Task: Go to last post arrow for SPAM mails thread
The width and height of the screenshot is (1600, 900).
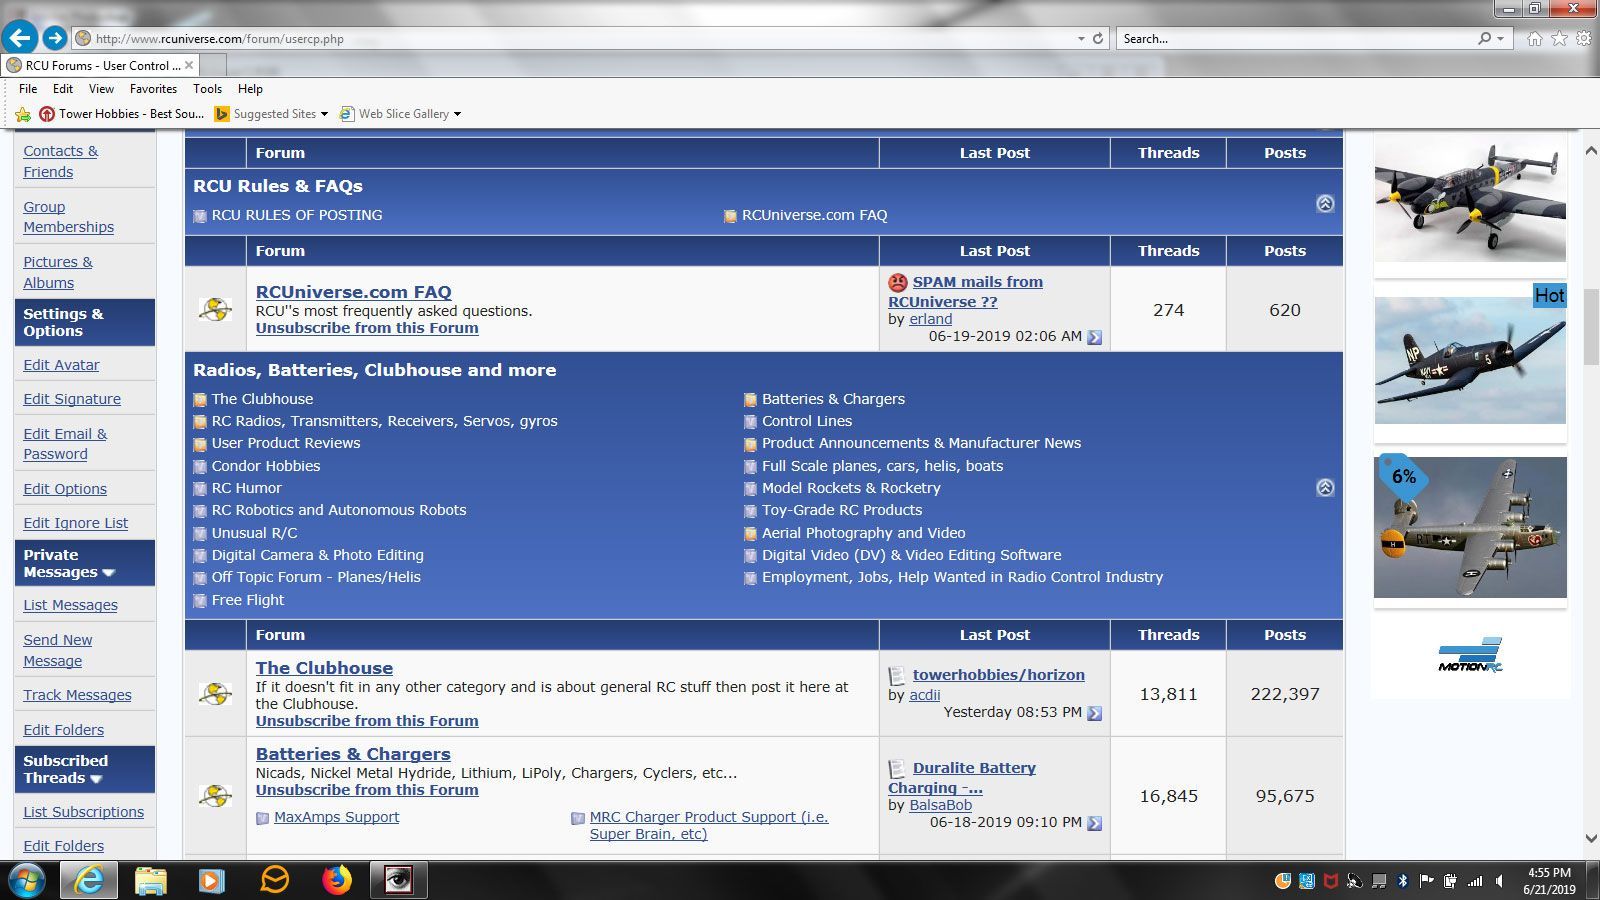Action: (x=1094, y=337)
